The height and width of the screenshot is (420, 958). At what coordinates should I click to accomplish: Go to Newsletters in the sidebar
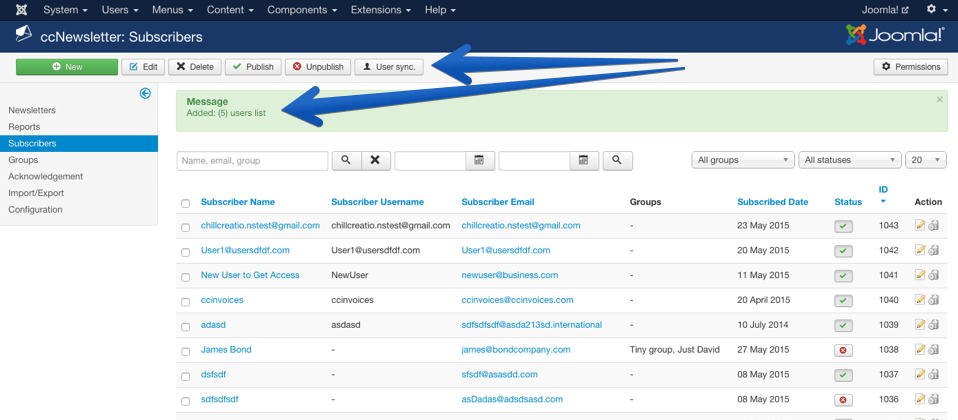coord(32,110)
